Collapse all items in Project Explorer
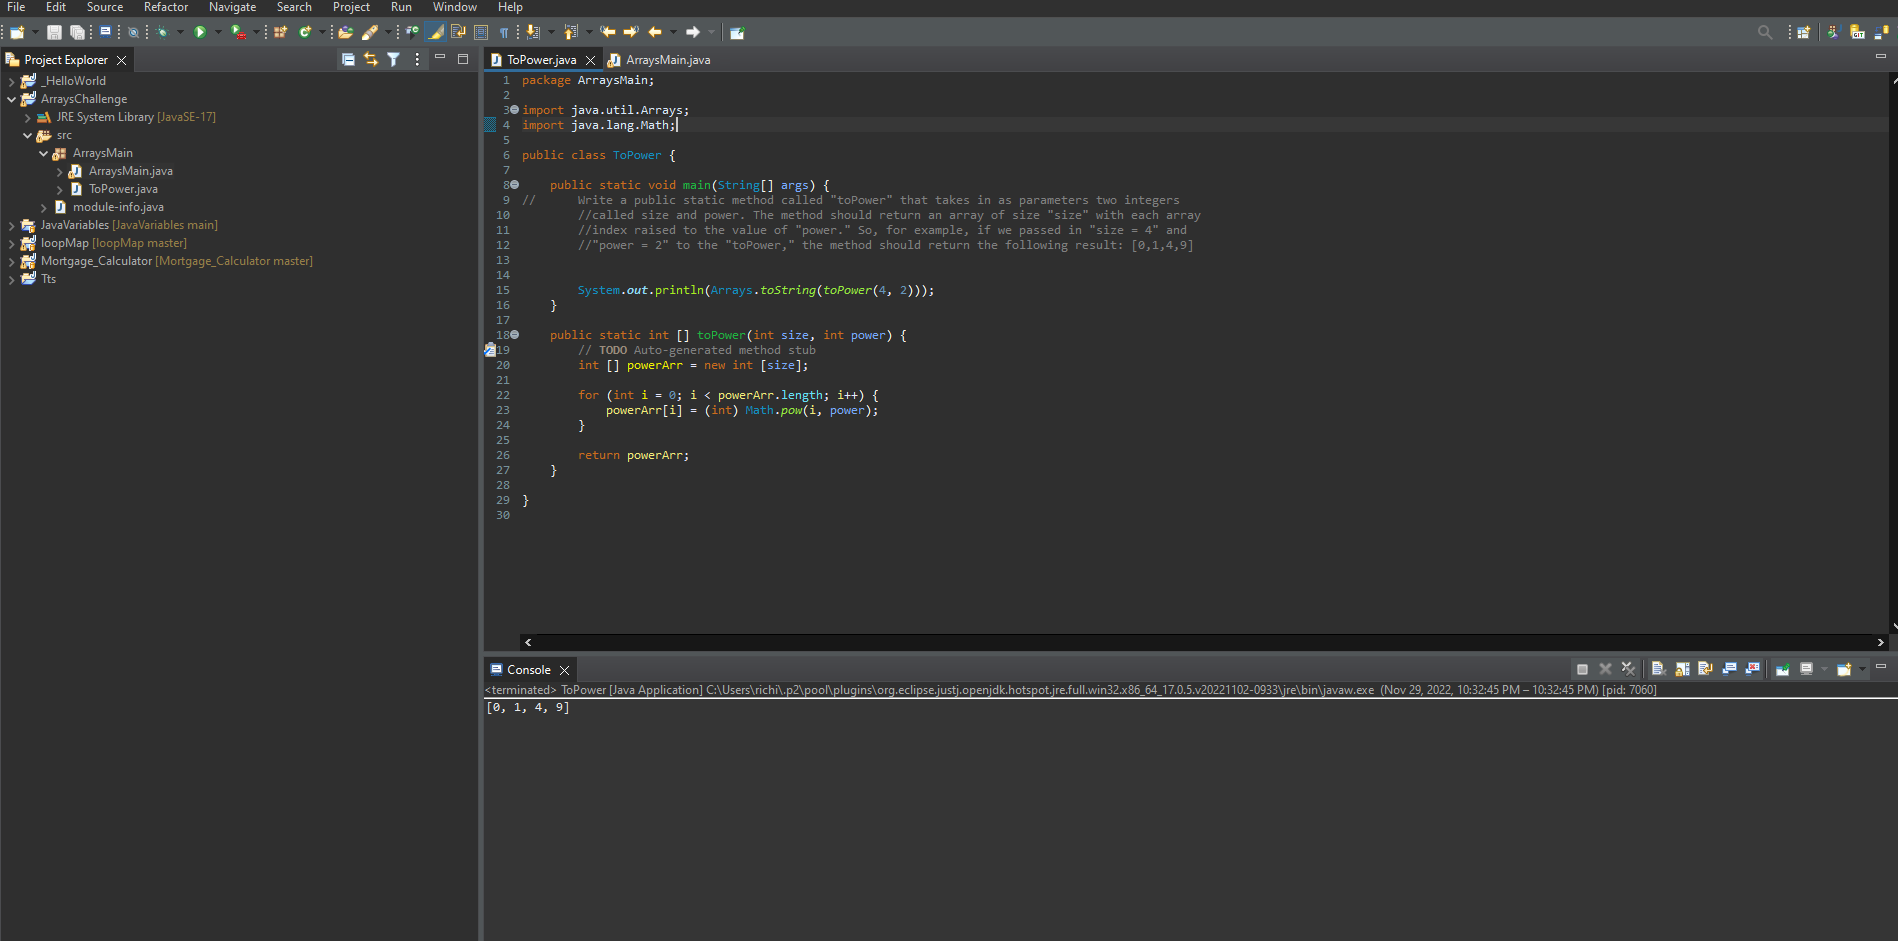 coord(348,59)
